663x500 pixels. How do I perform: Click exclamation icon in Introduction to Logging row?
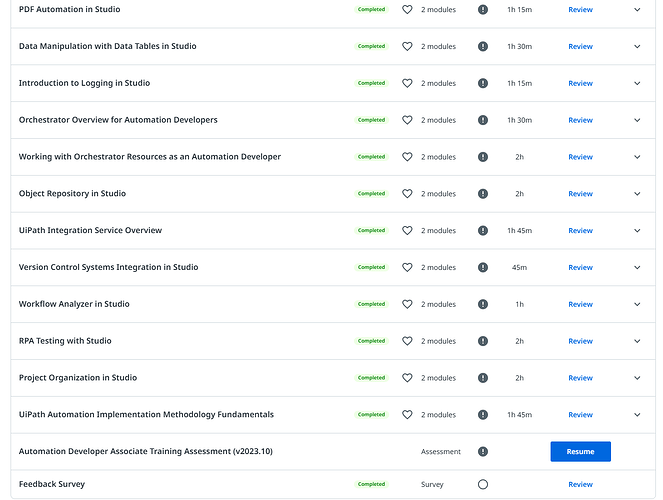[482, 83]
